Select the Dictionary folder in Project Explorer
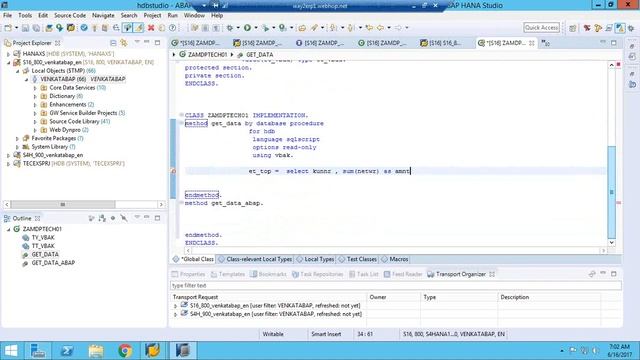 pos(62,96)
